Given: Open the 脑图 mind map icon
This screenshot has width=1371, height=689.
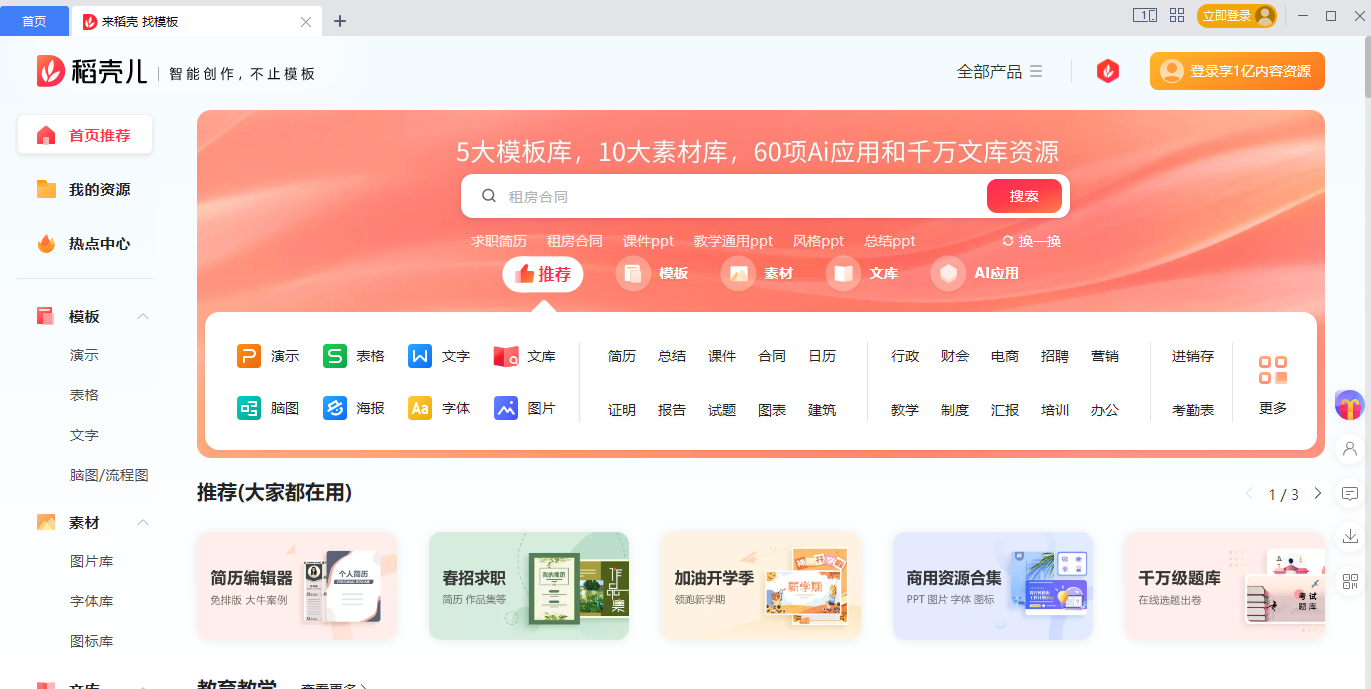Looking at the screenshot, I should [249, 408].
